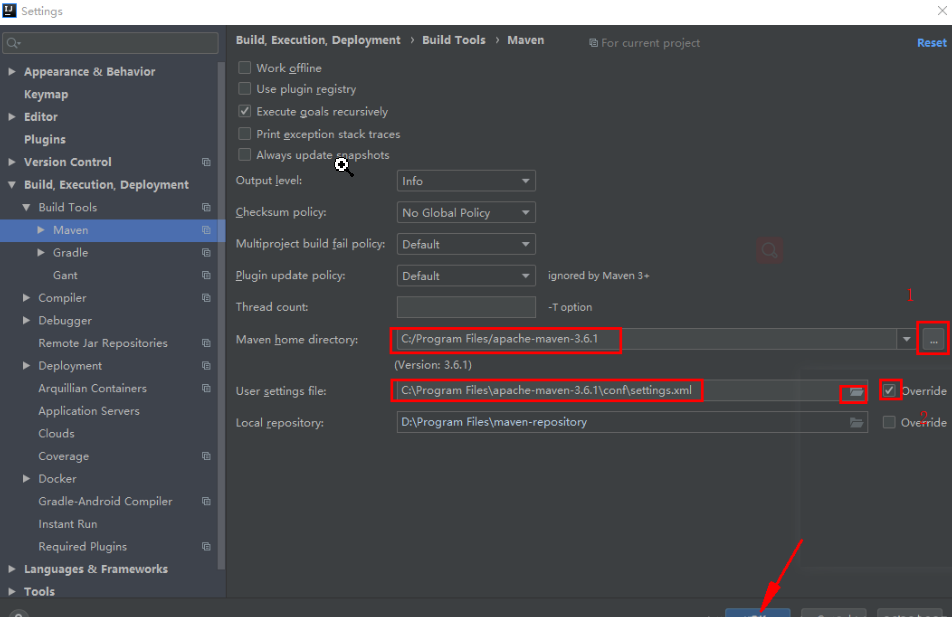Open Clouds settings
Image resolution: width=952 pixels, height=617 pixels.
pyautogui.click(x=56, y=434)
